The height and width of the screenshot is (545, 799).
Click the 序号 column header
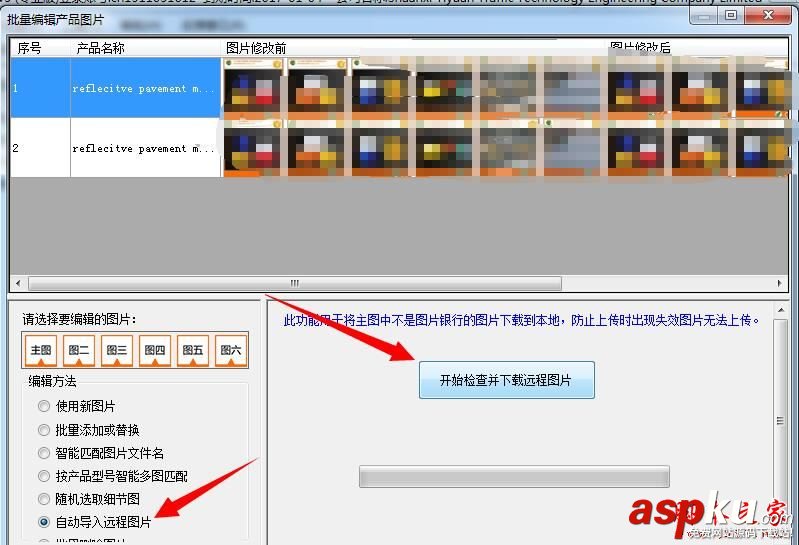point(40,48)
